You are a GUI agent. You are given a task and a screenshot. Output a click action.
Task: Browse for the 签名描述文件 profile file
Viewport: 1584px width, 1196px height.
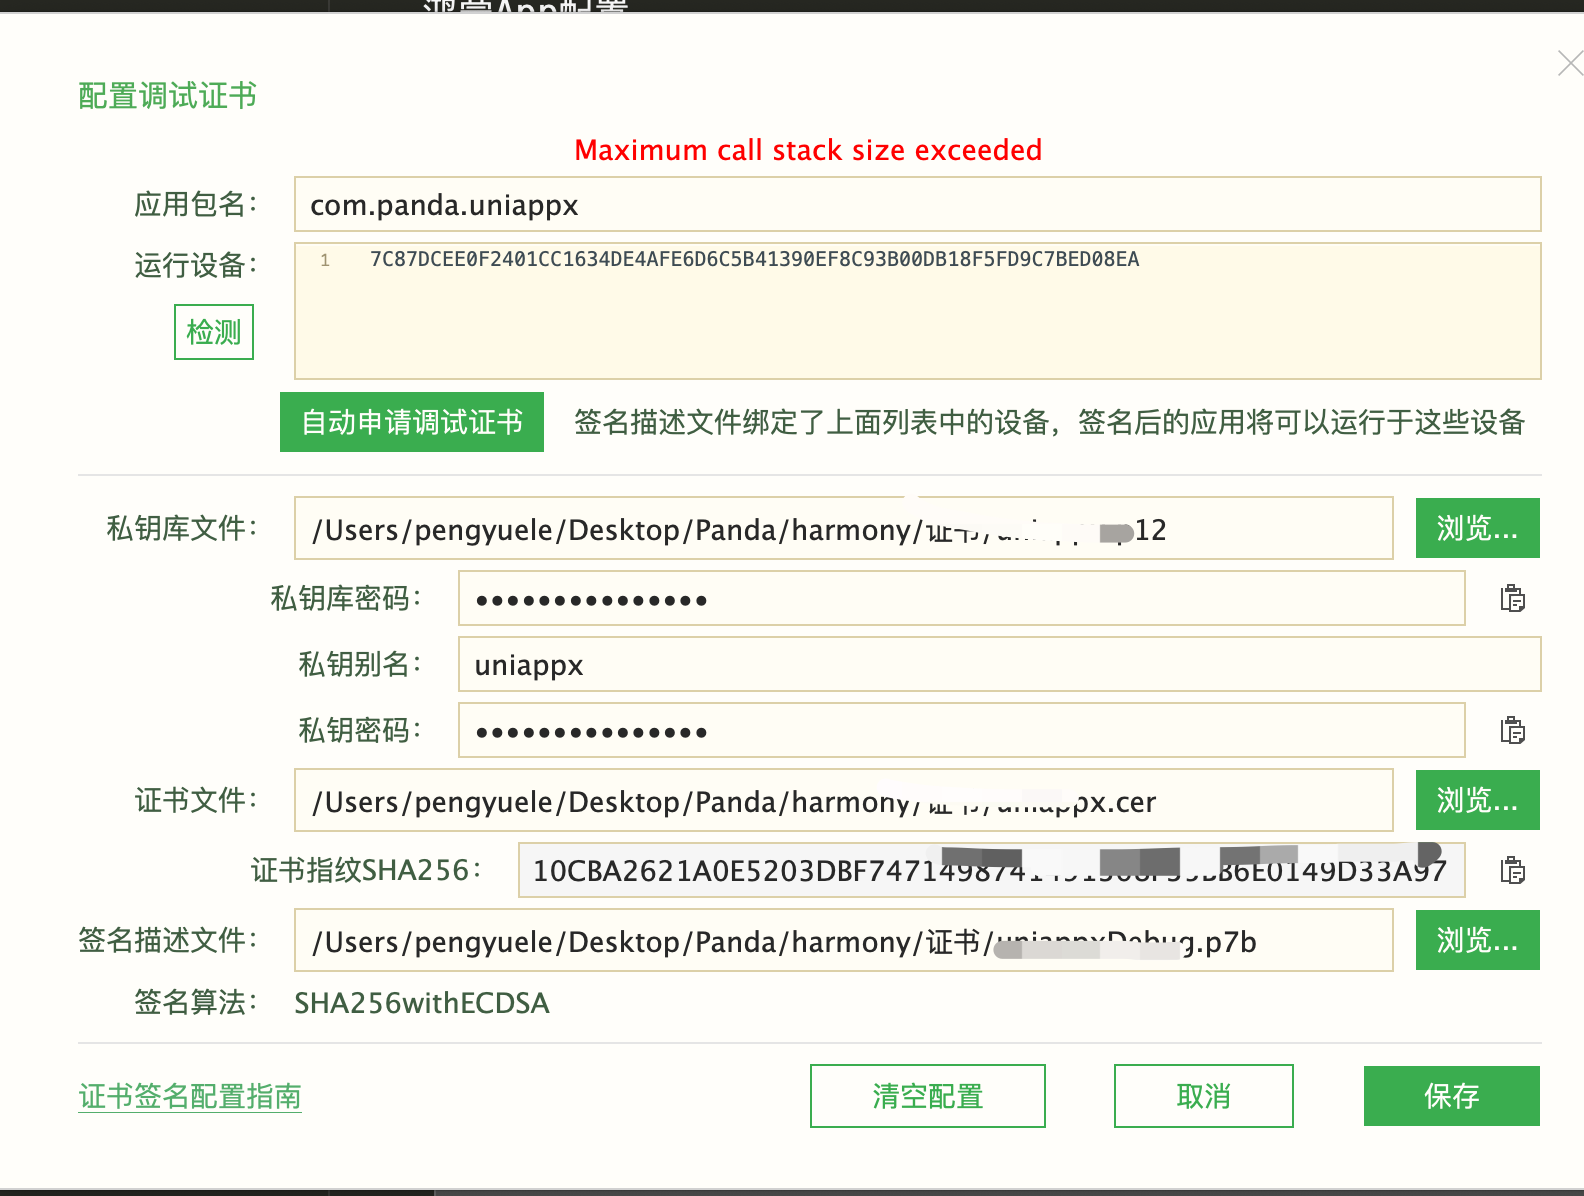point(1477,940)
